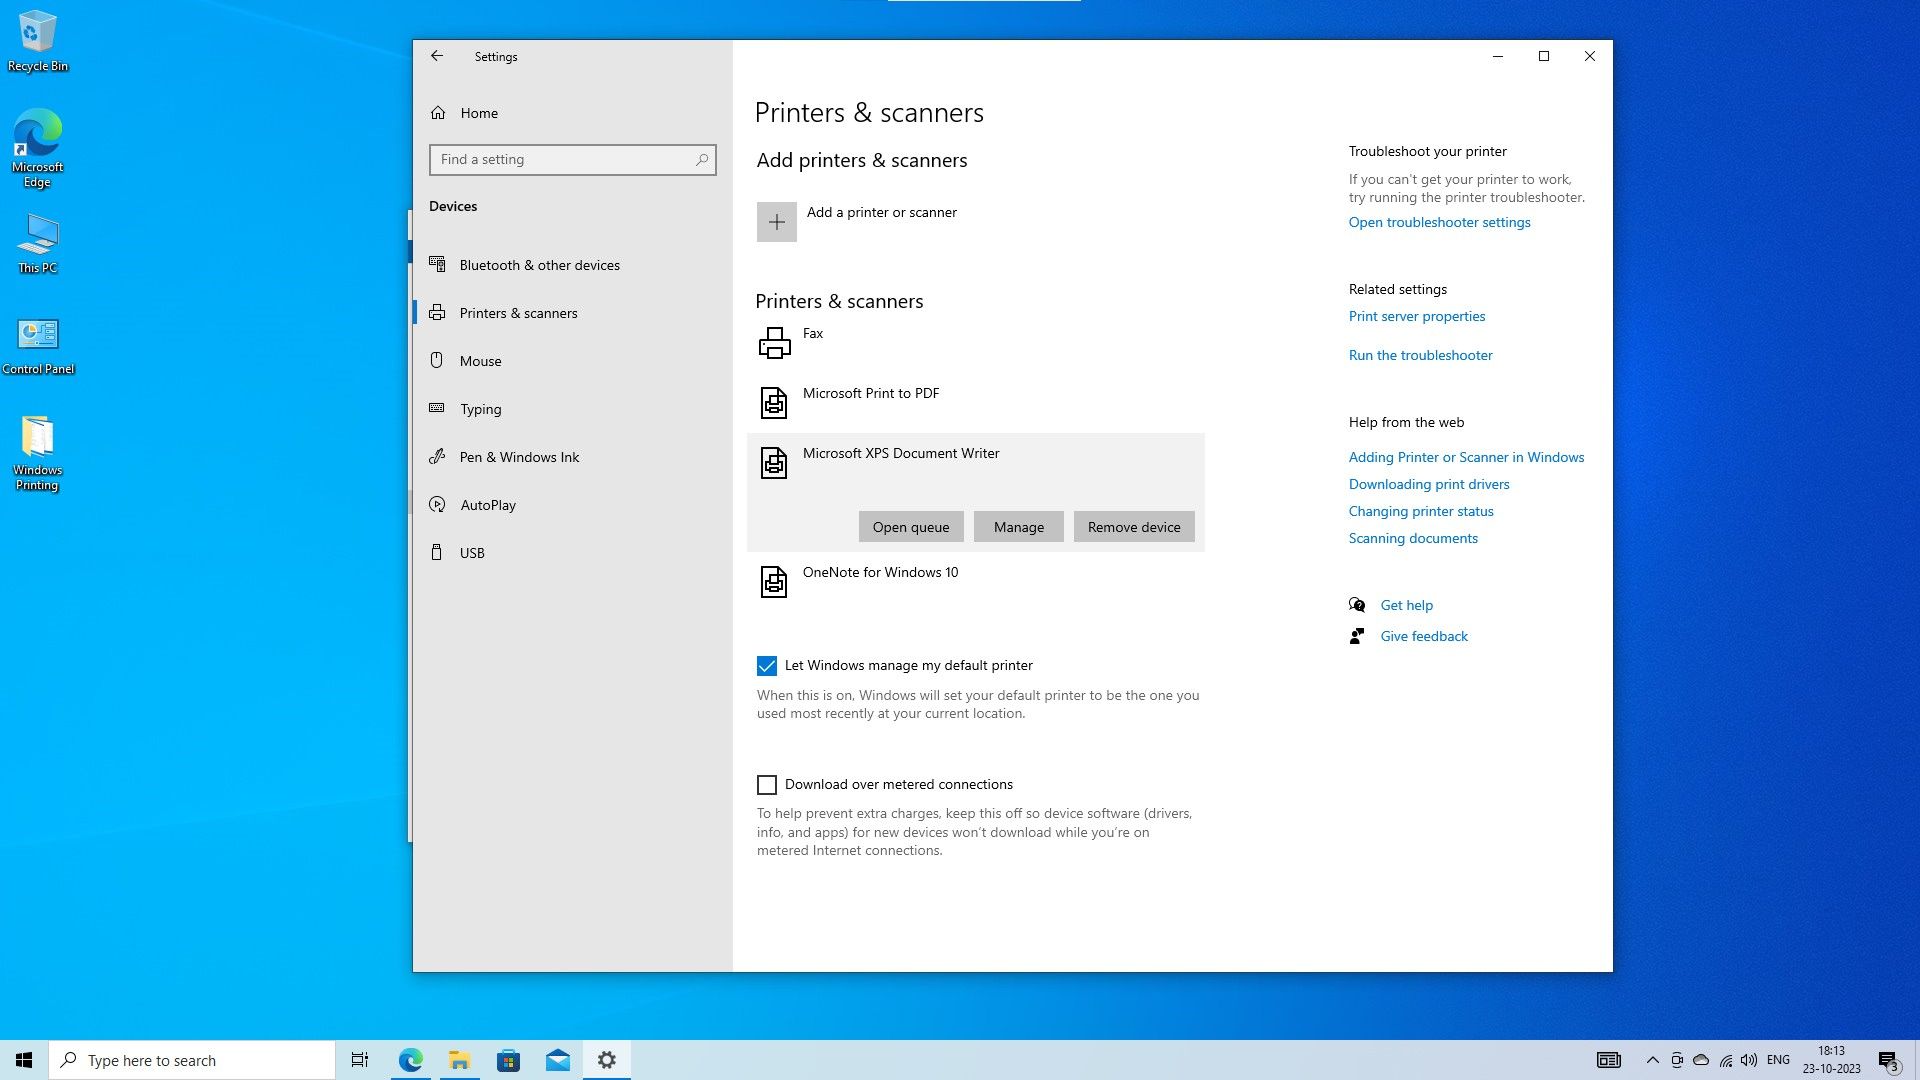Show hidden icons in system tray
1920x1080 pixels.
[1652, 1061]
